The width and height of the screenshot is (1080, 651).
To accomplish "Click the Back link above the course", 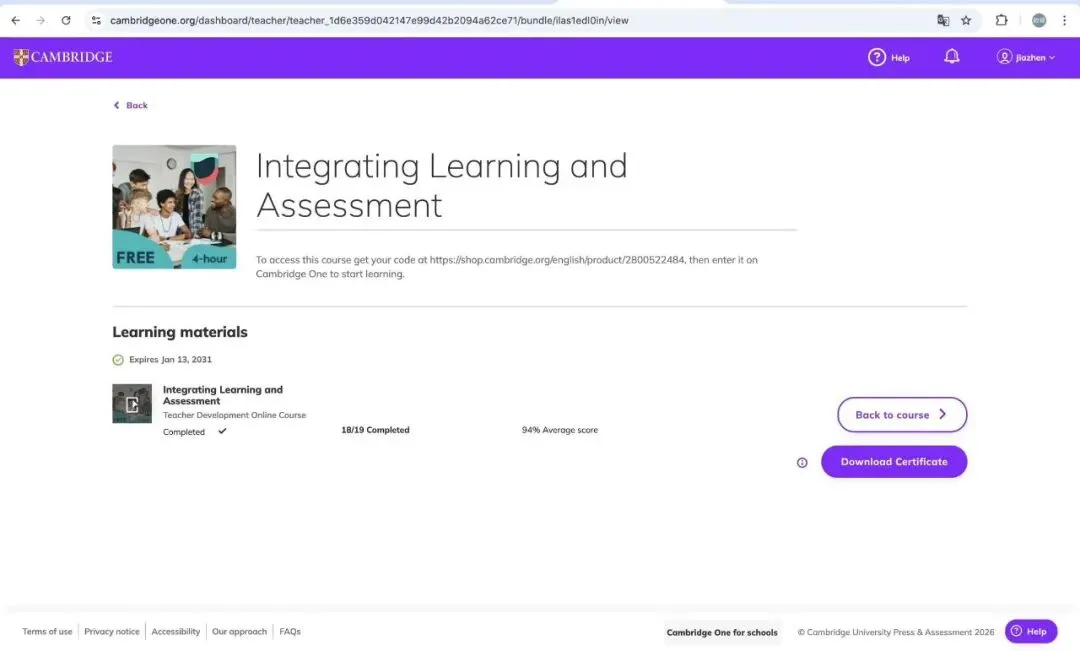I will coord(130,105).
